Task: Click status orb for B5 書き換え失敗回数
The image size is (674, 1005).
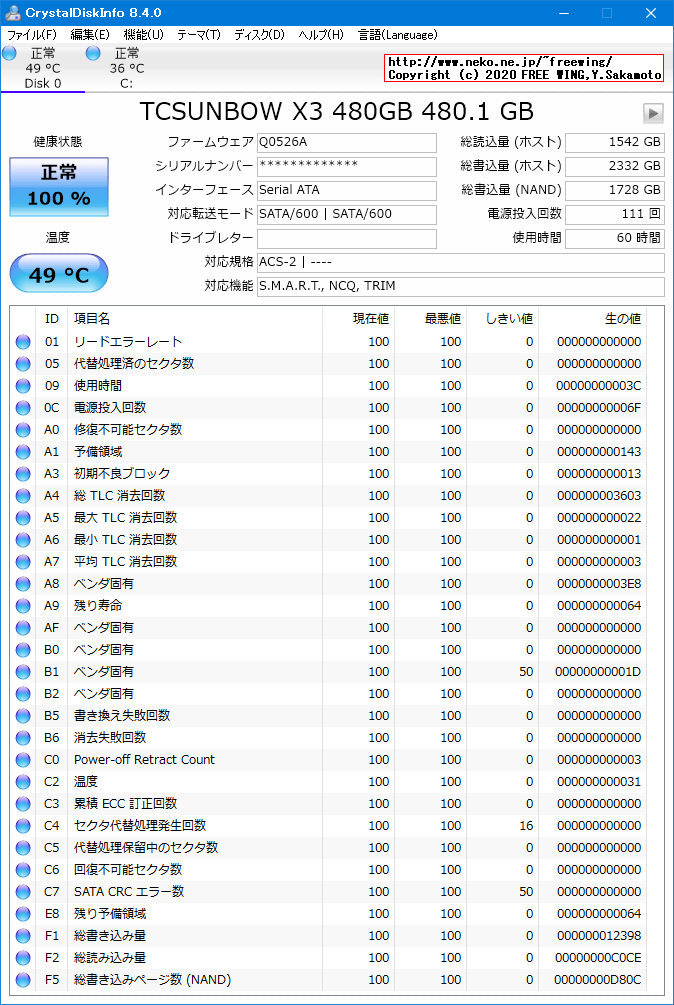Action: pos(23,715)
